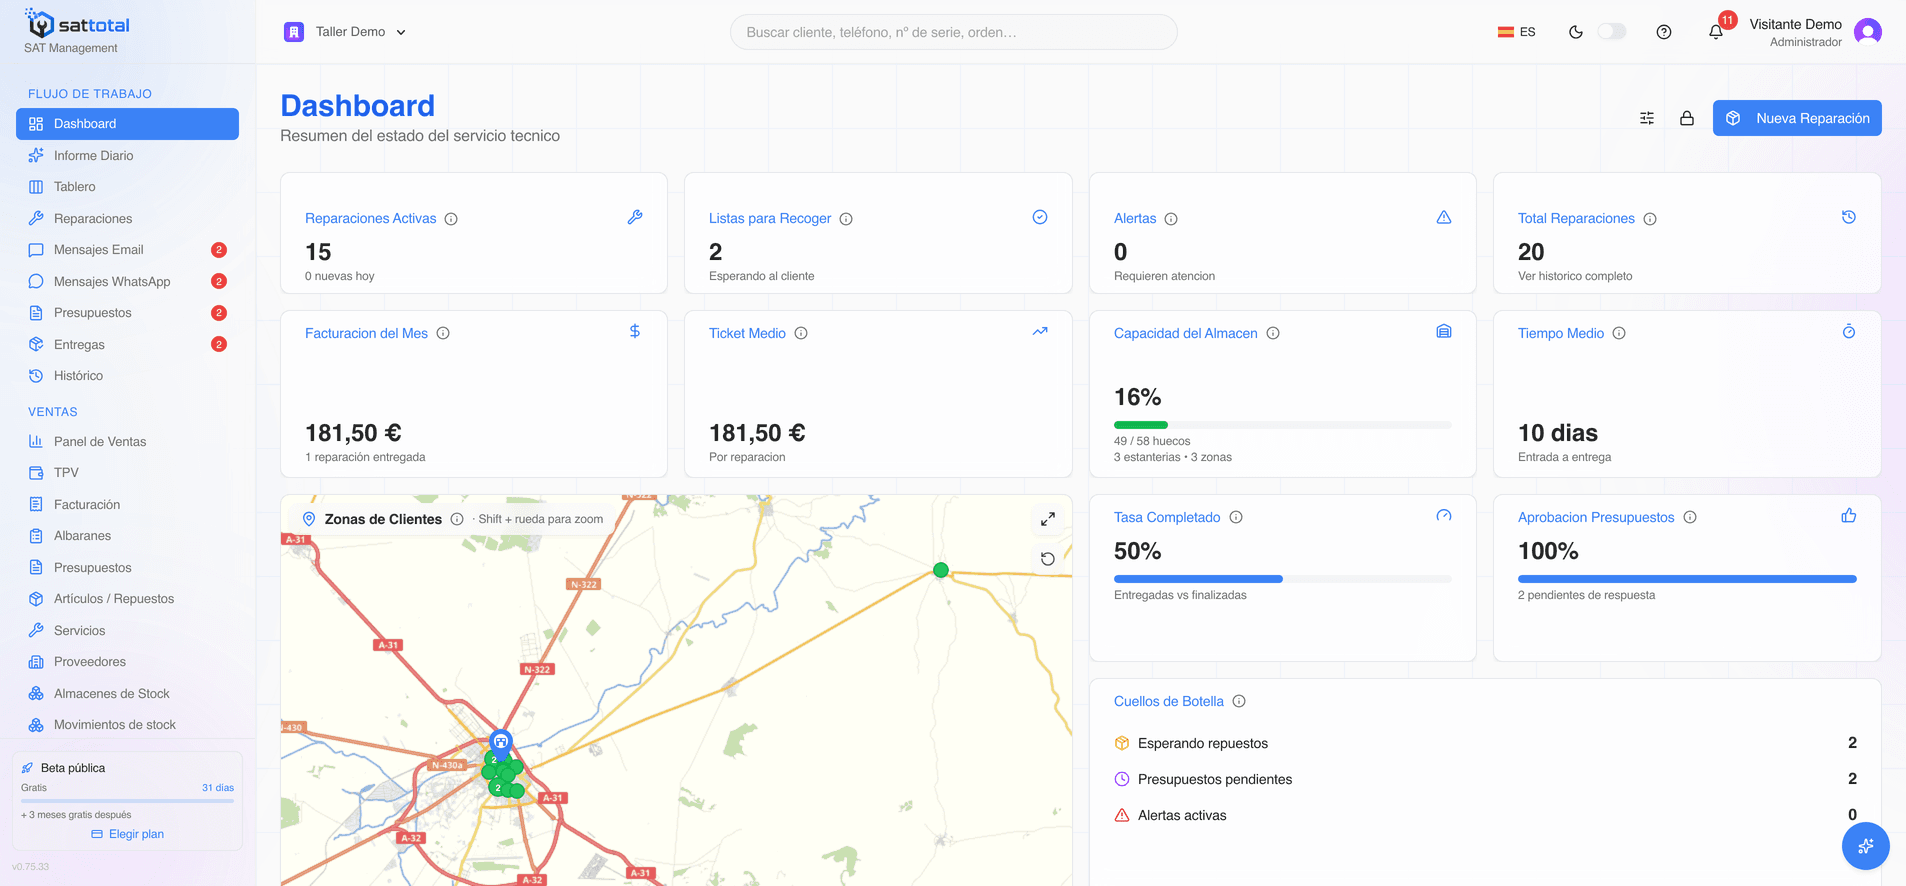Click the isolated green client marker northeast

click(941, 570)
